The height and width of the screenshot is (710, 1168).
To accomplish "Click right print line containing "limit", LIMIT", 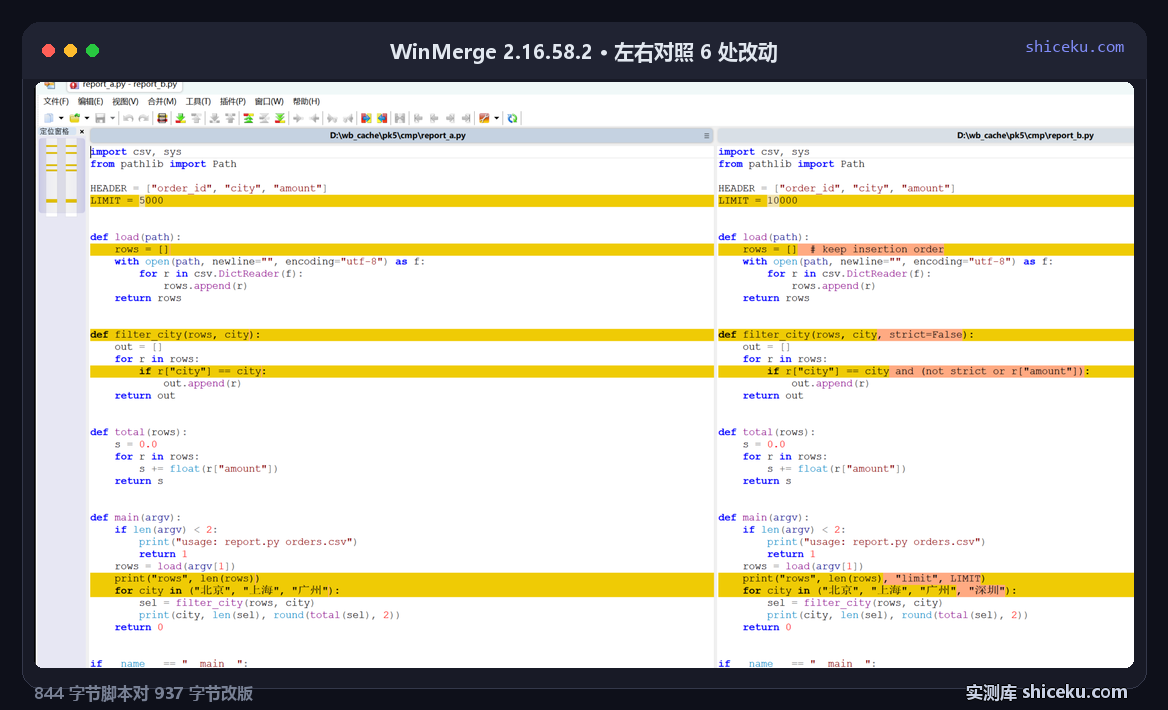I will [926, 578].
